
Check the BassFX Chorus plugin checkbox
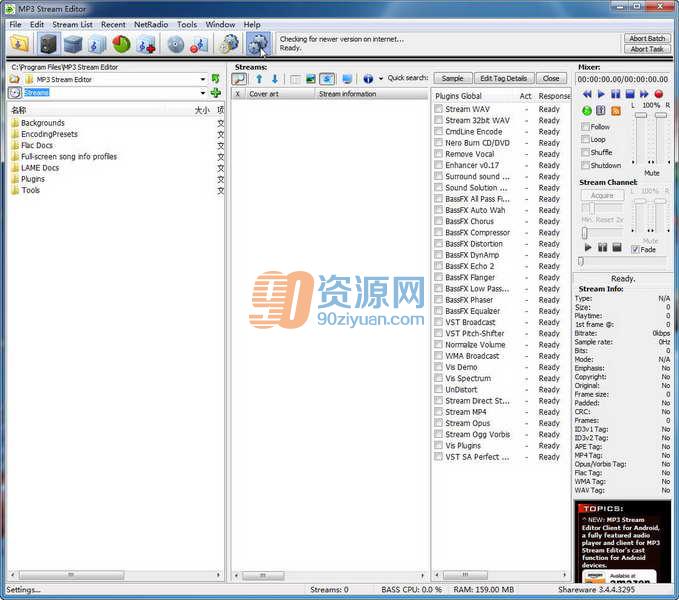pos(439,221)
